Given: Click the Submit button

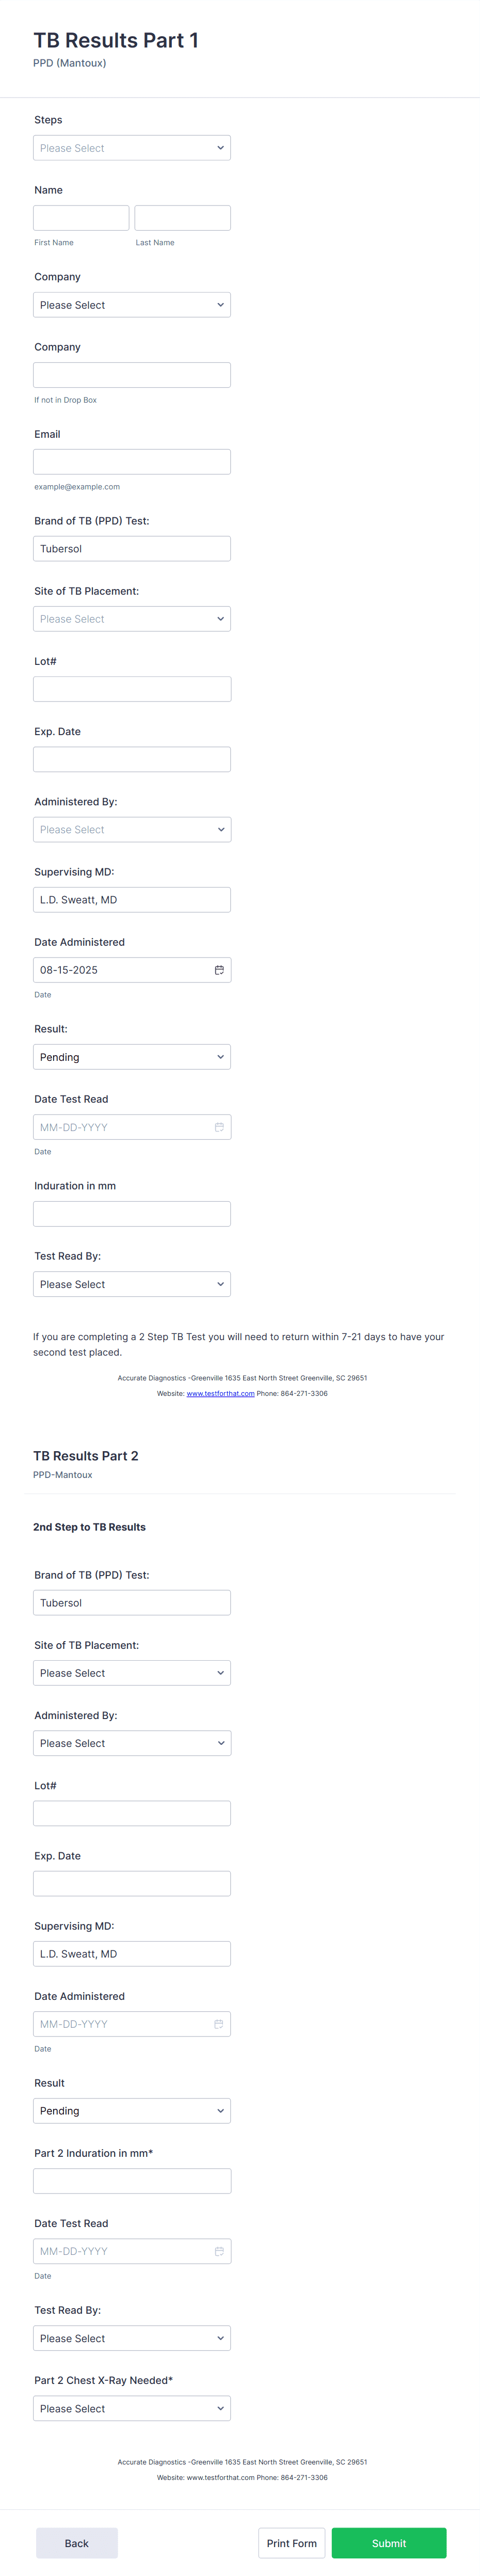Looking at the screenshot, I should click(x=389, y=2543).
